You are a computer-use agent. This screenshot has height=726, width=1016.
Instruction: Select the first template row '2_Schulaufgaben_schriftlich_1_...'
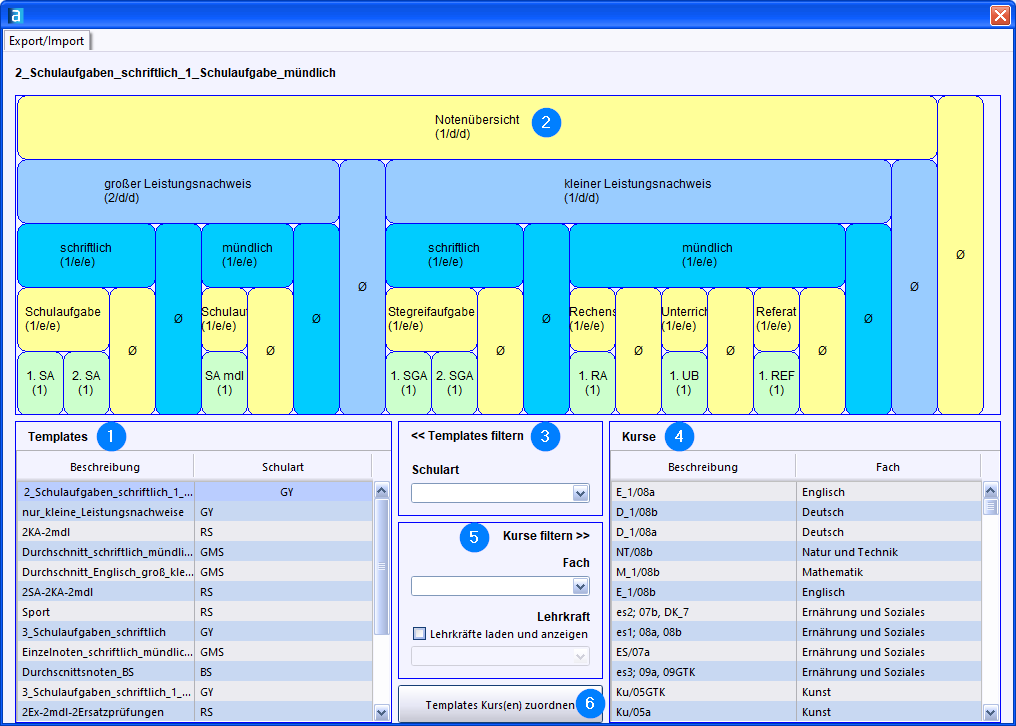point(194,492)
